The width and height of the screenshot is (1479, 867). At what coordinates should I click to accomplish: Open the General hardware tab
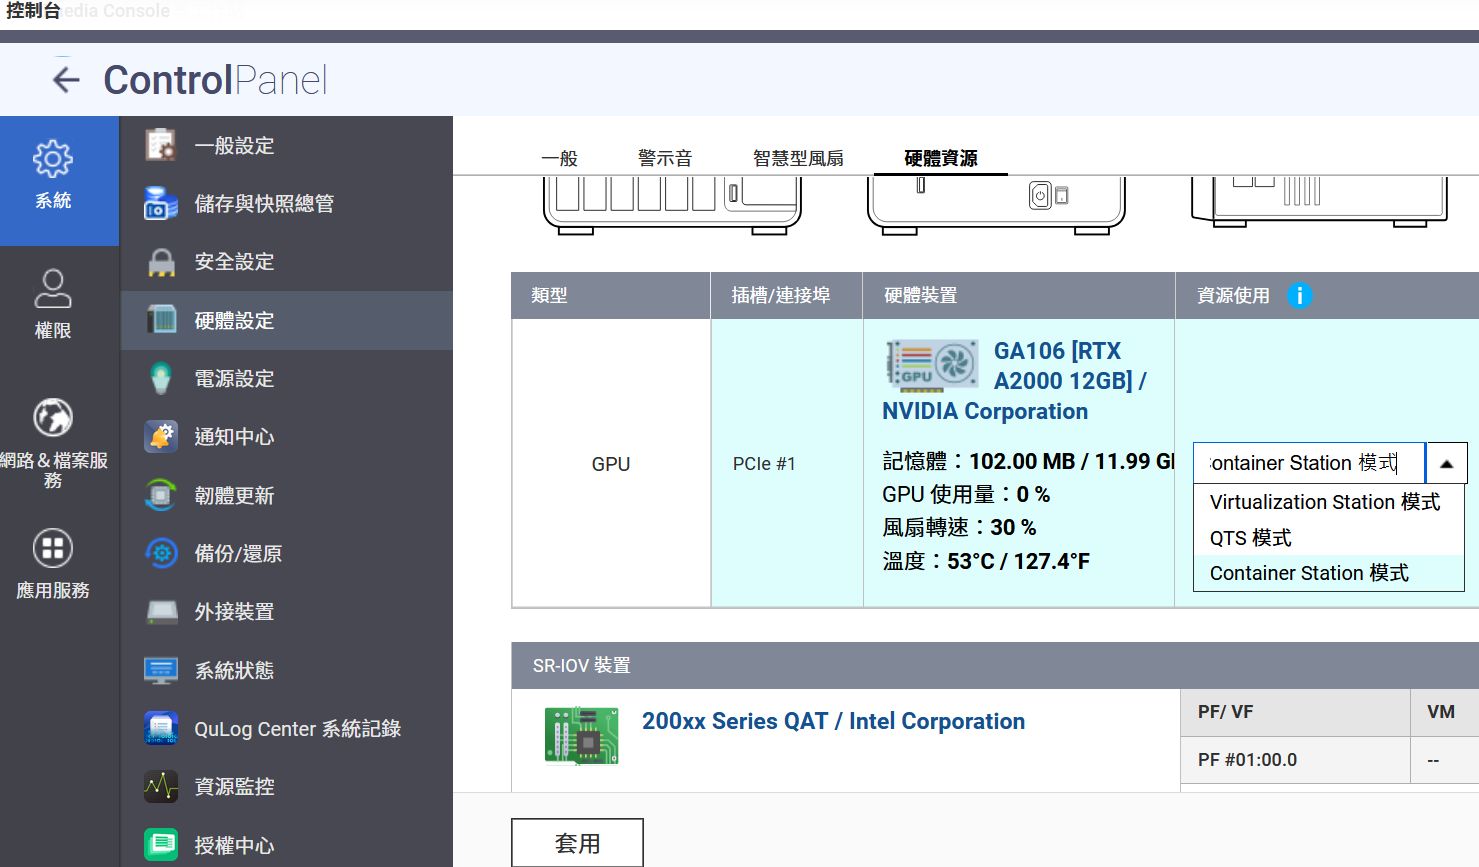(x=559, y=158)
